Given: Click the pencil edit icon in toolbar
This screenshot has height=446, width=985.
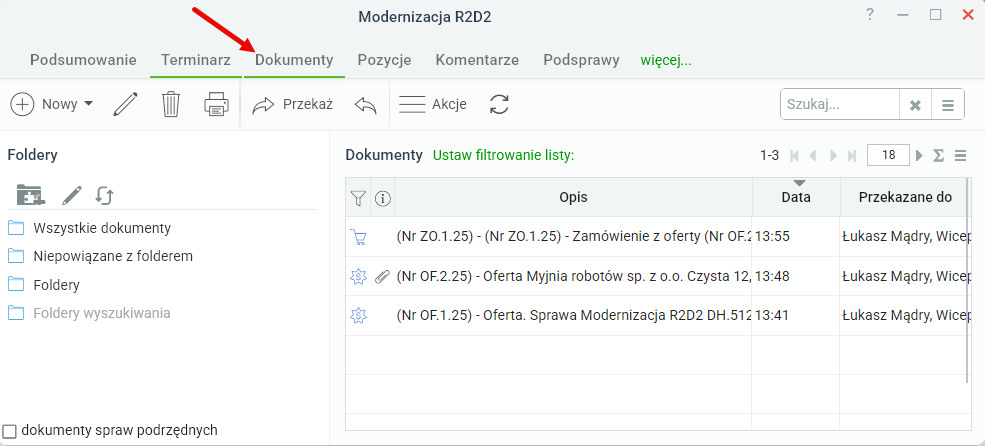Looking at the screenshot, I should [126, 104].
